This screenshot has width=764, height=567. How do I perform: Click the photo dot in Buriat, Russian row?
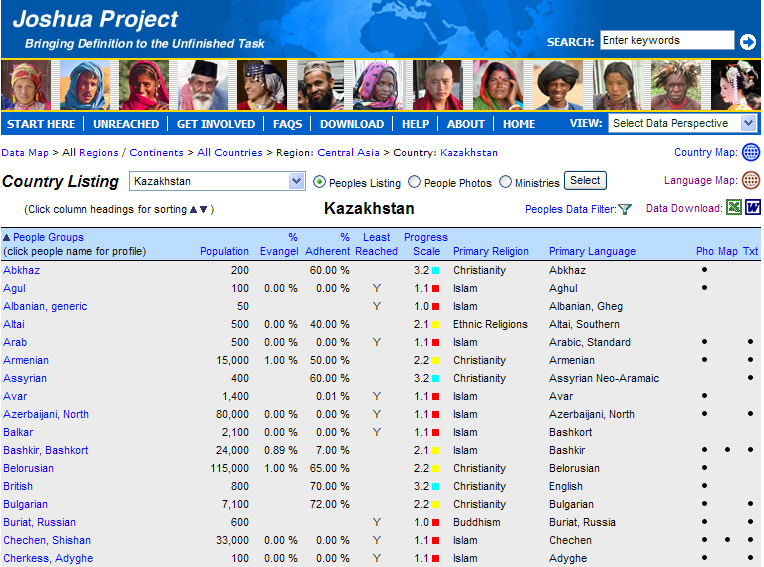point(704,522)
